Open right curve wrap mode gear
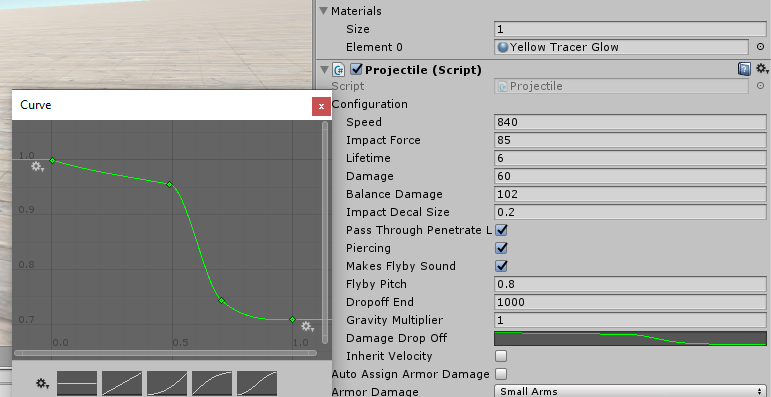The image size is (771, 397). pyautogui.click(x=308, y=326)
